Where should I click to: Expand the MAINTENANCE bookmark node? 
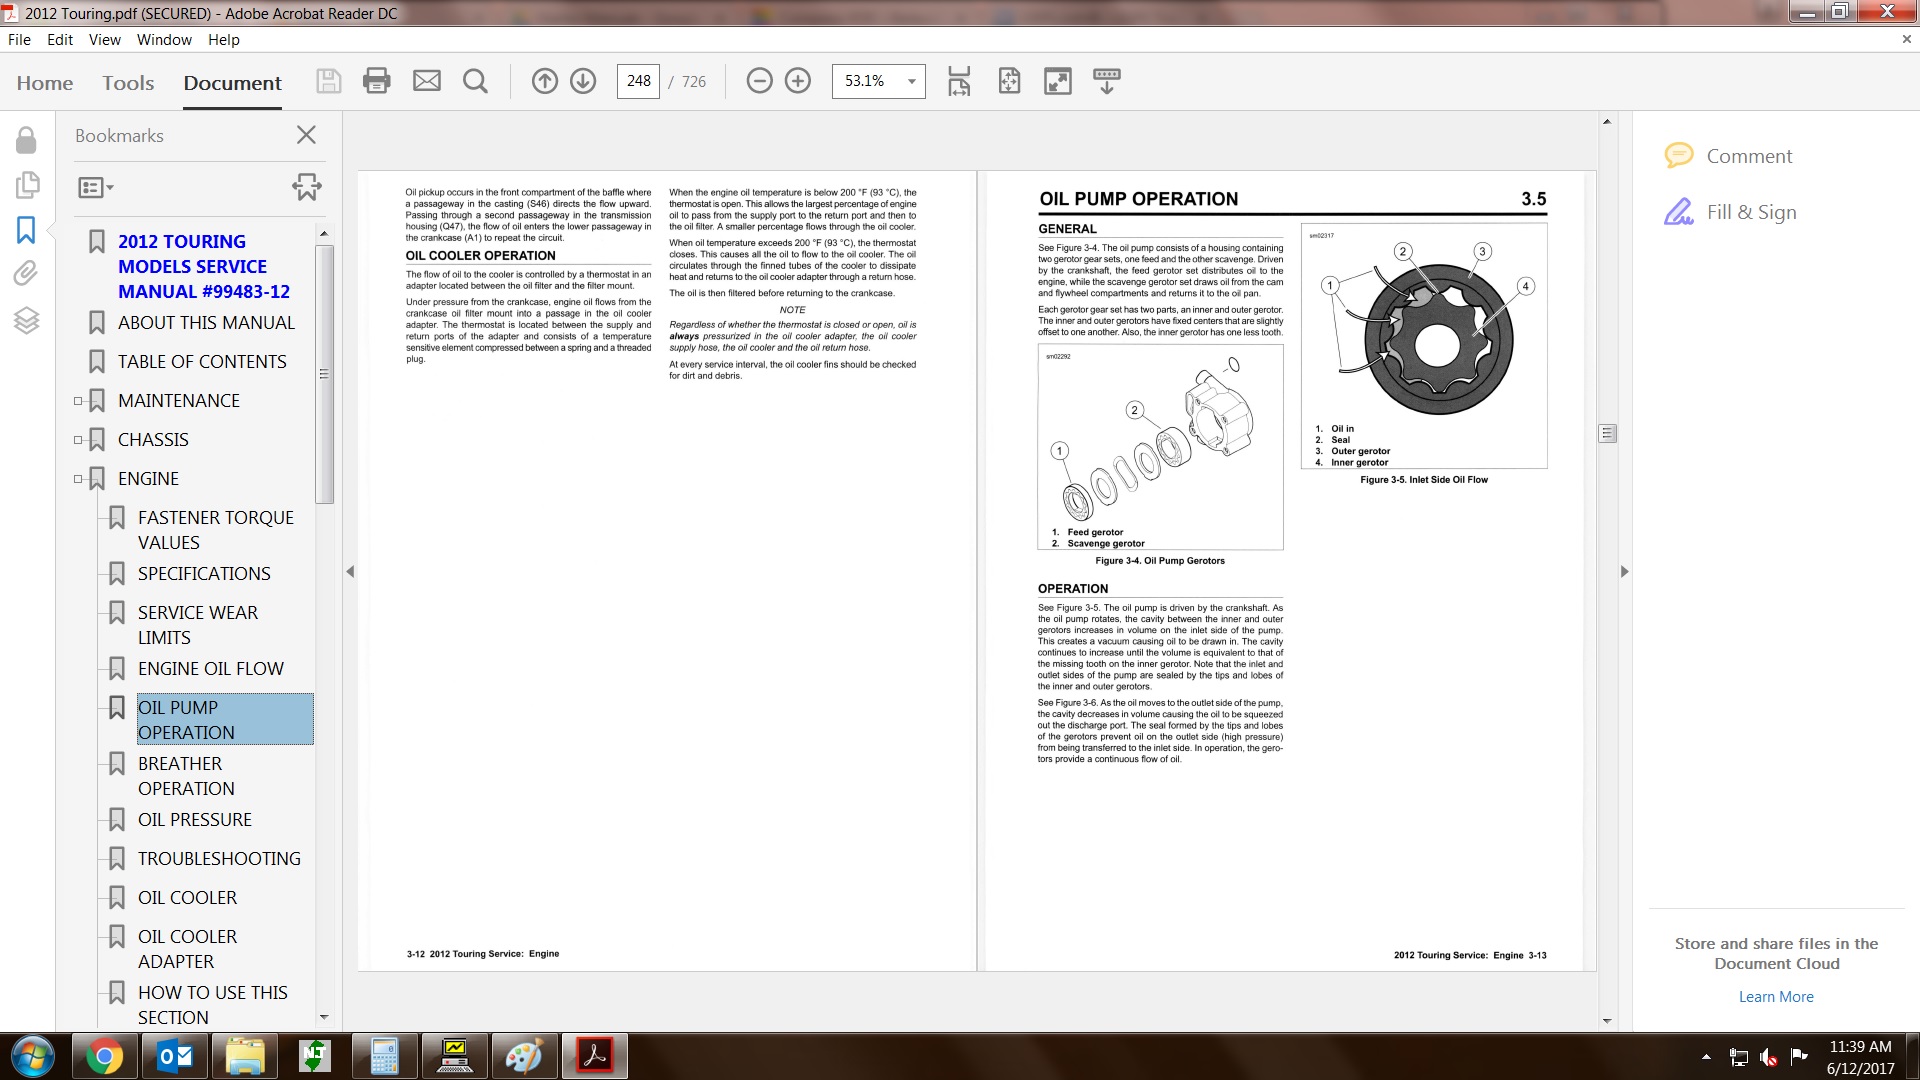pyautogui.click(x=78, y=401)
